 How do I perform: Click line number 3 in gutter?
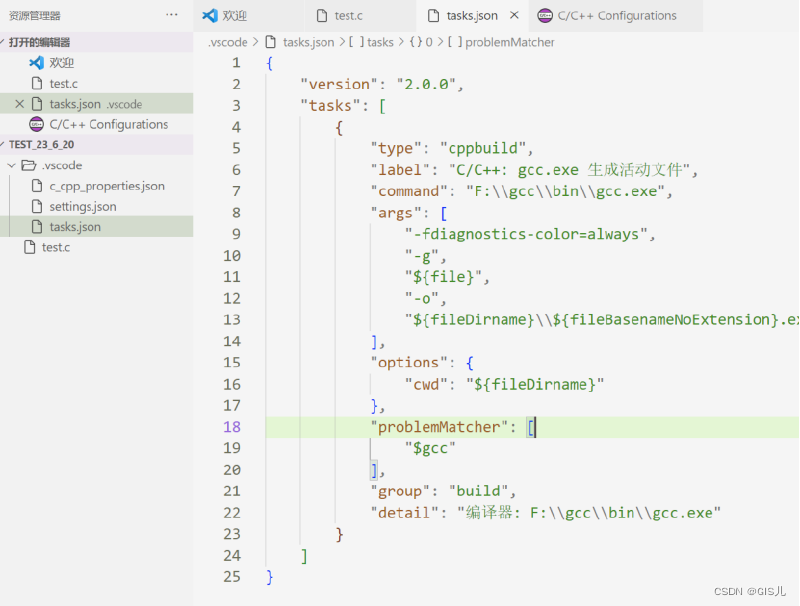coord(236,106)
